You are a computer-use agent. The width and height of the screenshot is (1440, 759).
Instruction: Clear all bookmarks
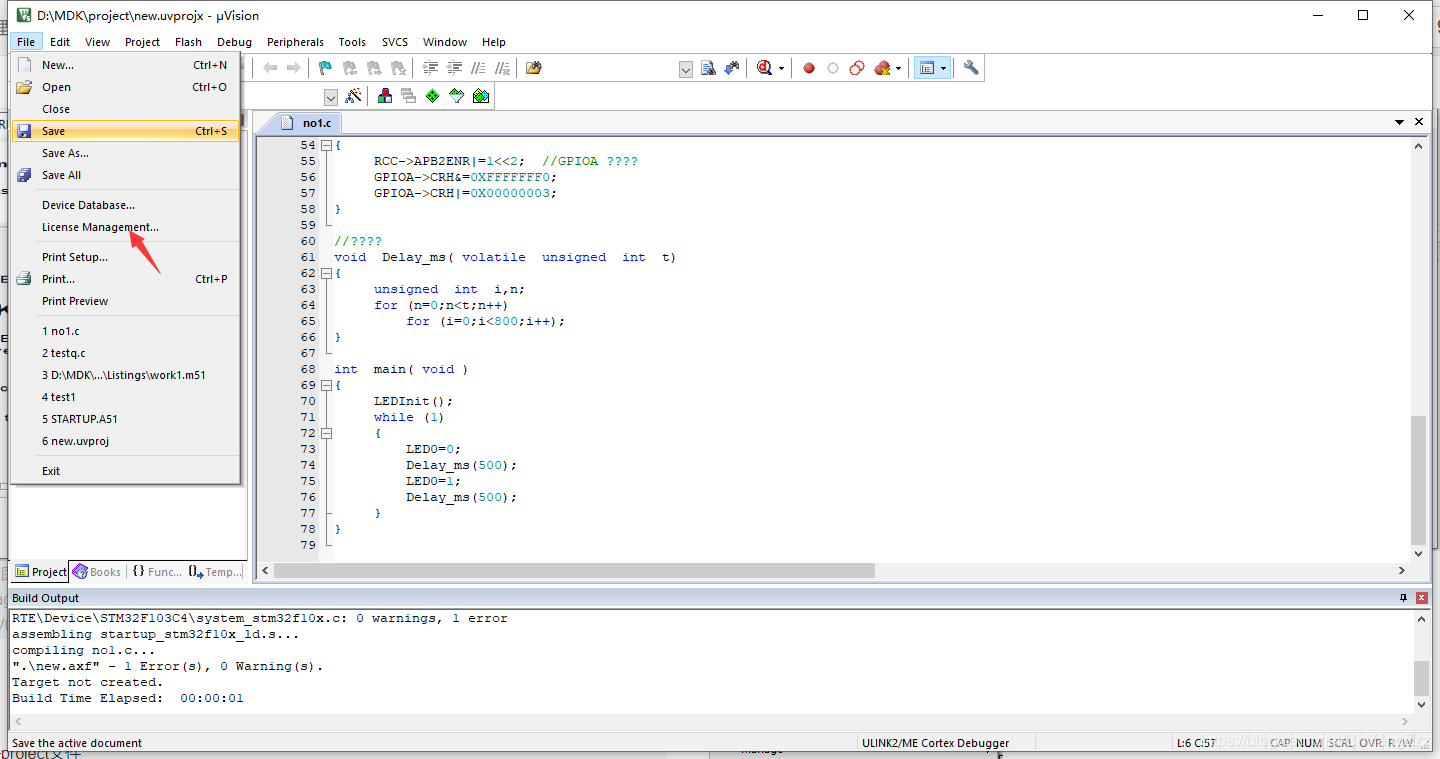(x=397, y=68)
